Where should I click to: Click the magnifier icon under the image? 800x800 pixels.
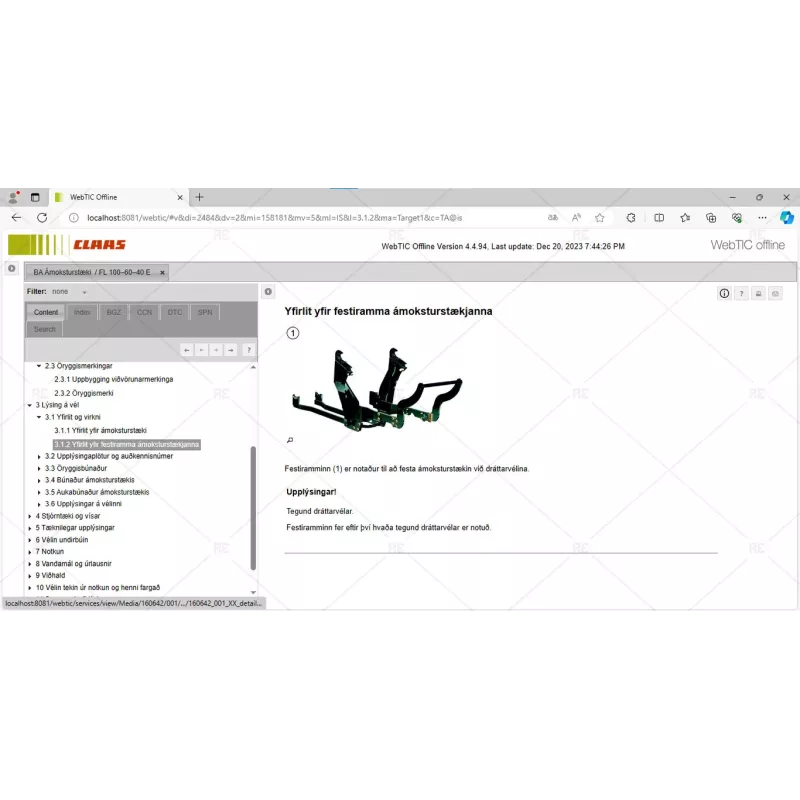pyautogui.click(x=290, y=440)
